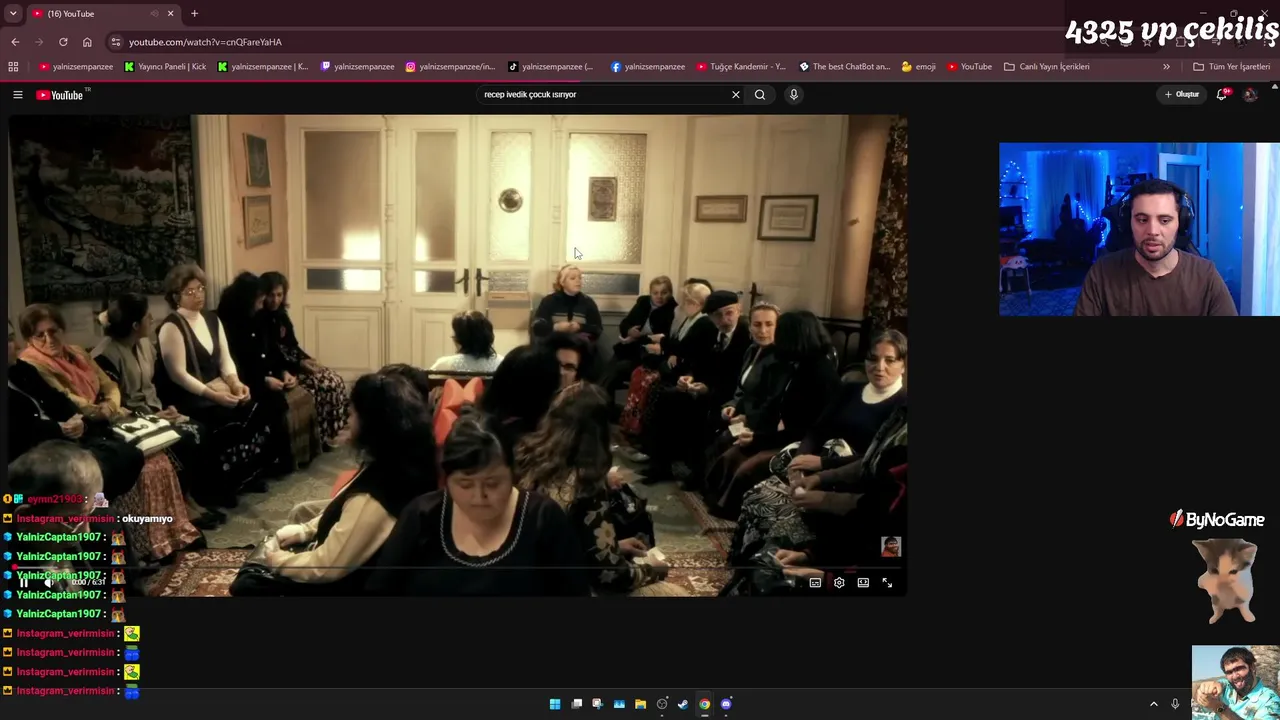Open video player settings gear
This screenshot has width=1280, height=720.
pos(839,582)
